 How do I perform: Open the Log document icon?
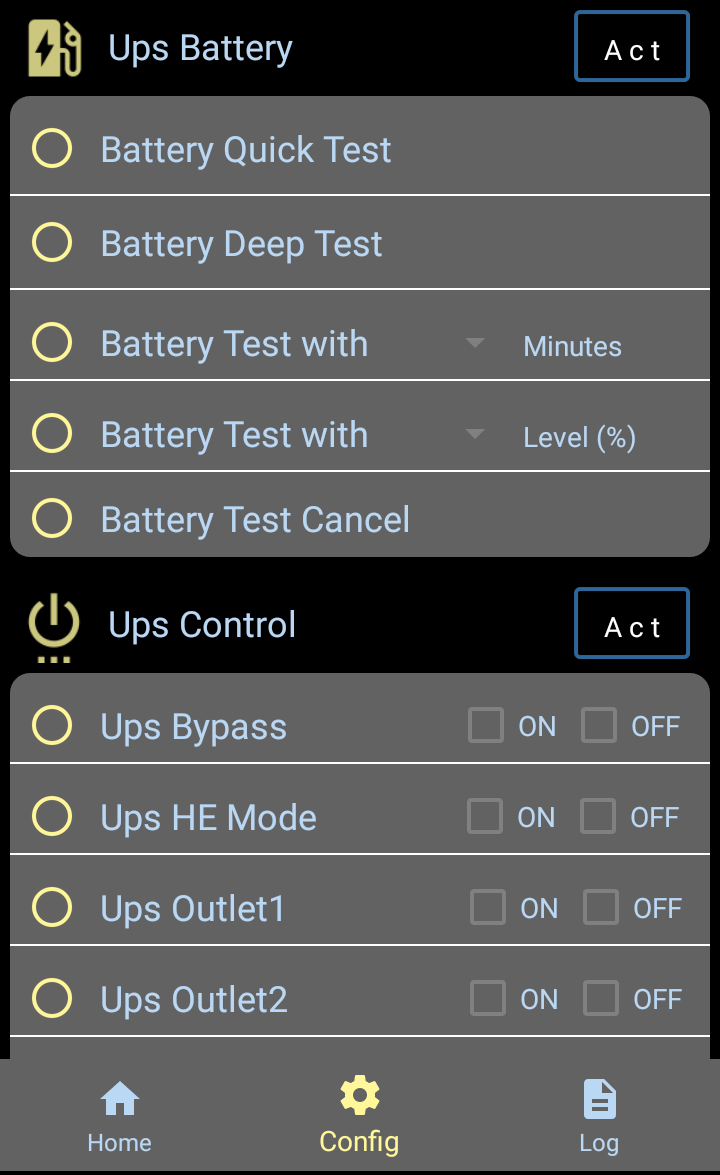(x=599, y=1099)
